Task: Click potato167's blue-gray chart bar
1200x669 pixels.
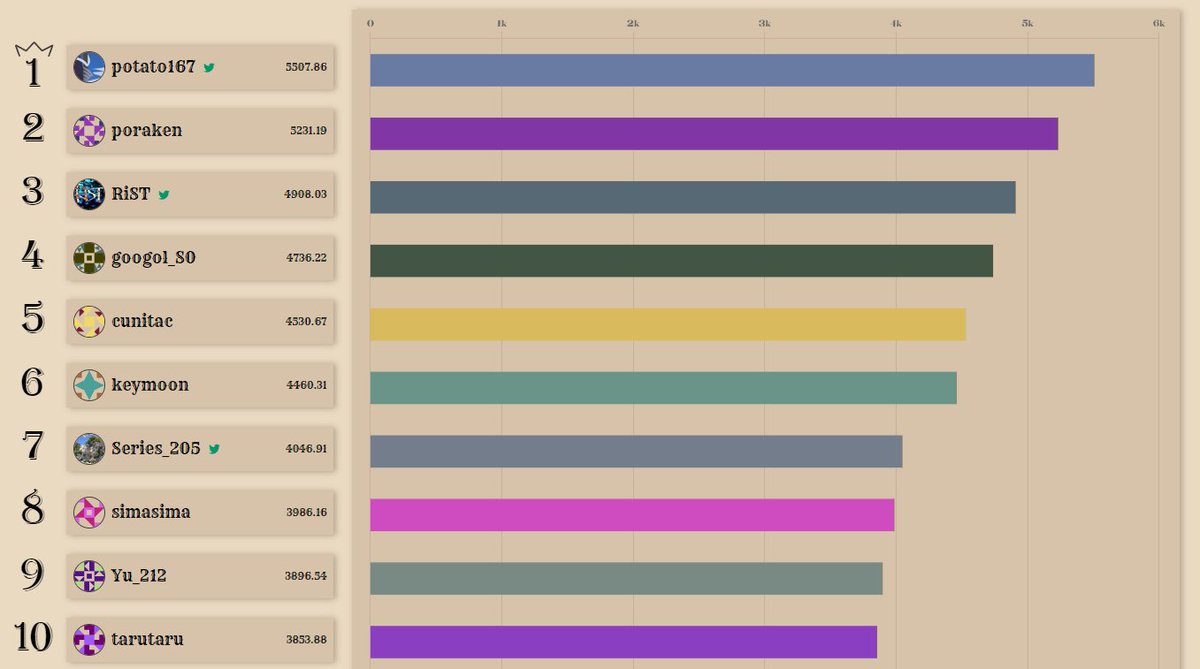Action: pos(732,70)
